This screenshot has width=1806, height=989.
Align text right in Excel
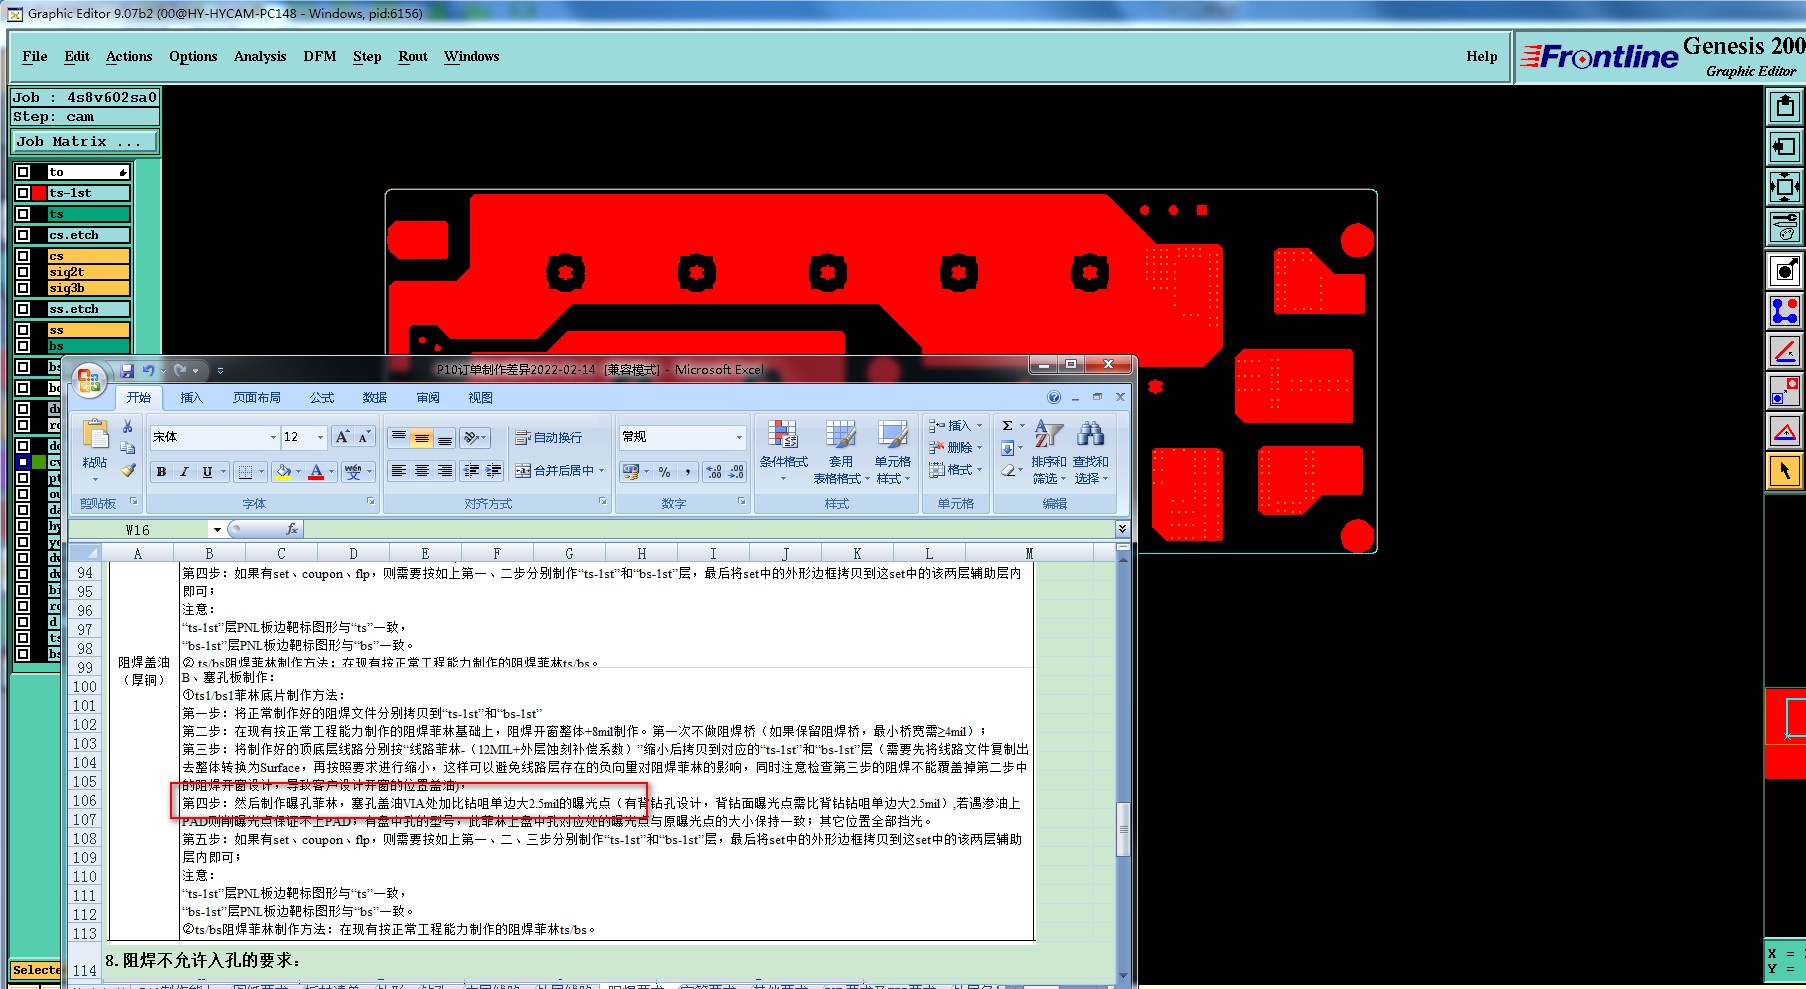pyautogui.click(x=444, y=471)
